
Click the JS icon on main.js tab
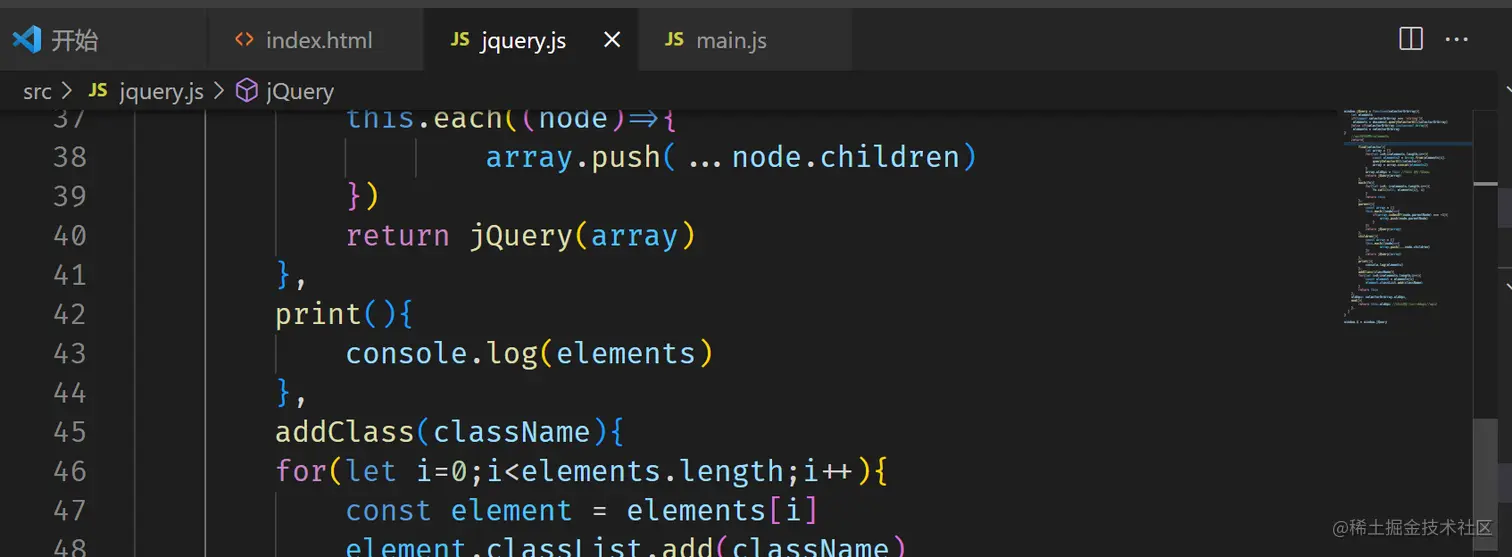pyautogui.click(x=674, y=40)
